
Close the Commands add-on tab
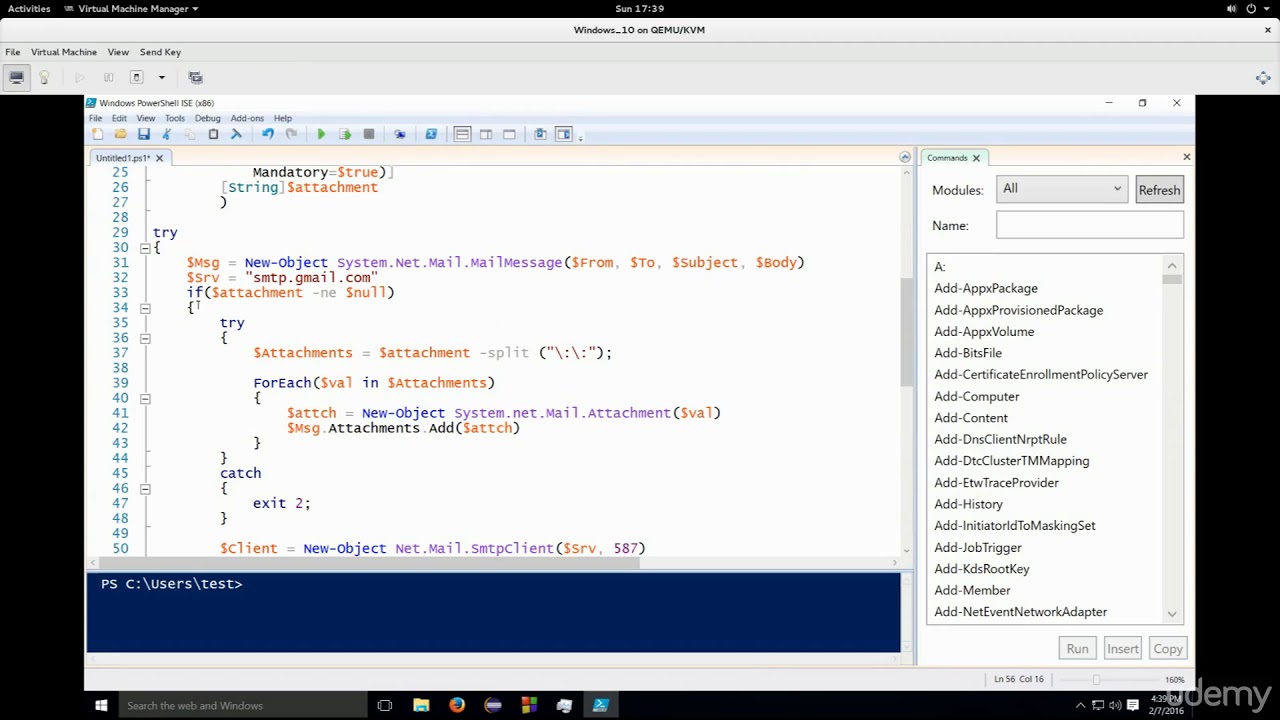pos(976,158)
